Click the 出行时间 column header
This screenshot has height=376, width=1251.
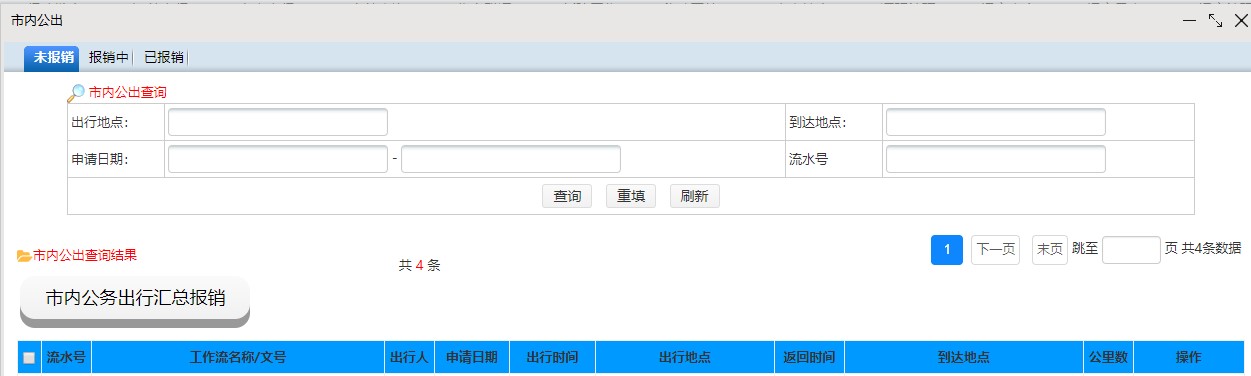[x=552, y=358]
